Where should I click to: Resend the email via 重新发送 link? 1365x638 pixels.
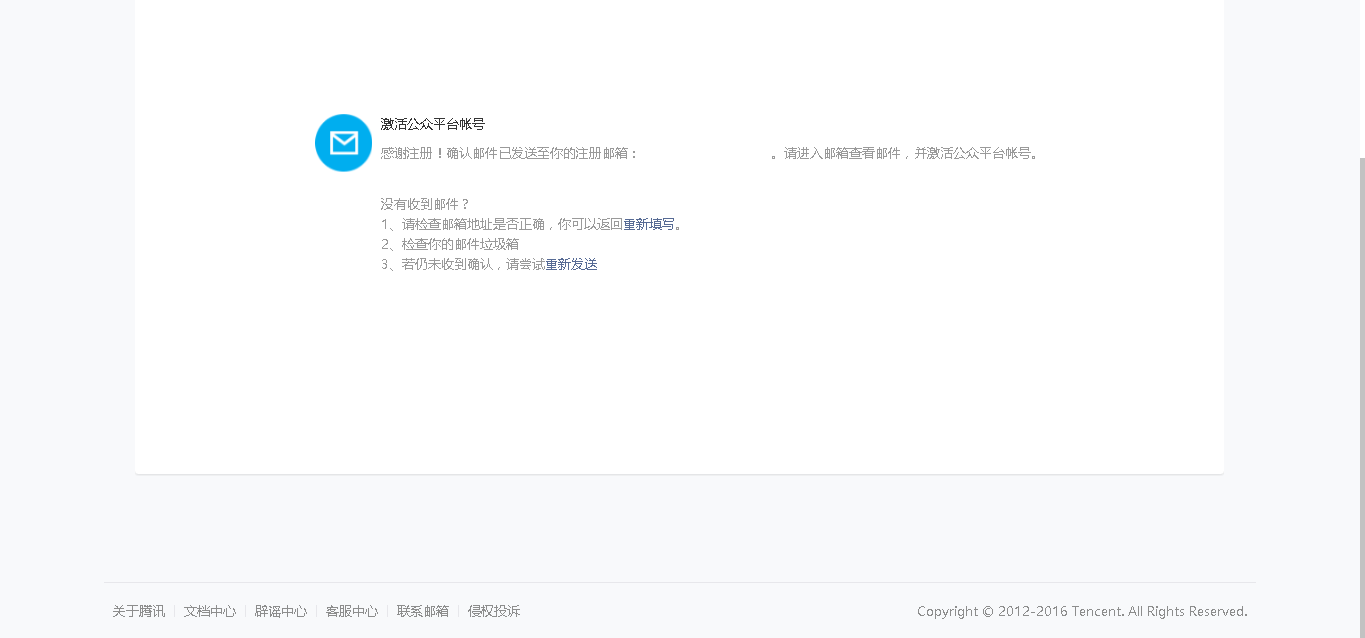(571, 264)
